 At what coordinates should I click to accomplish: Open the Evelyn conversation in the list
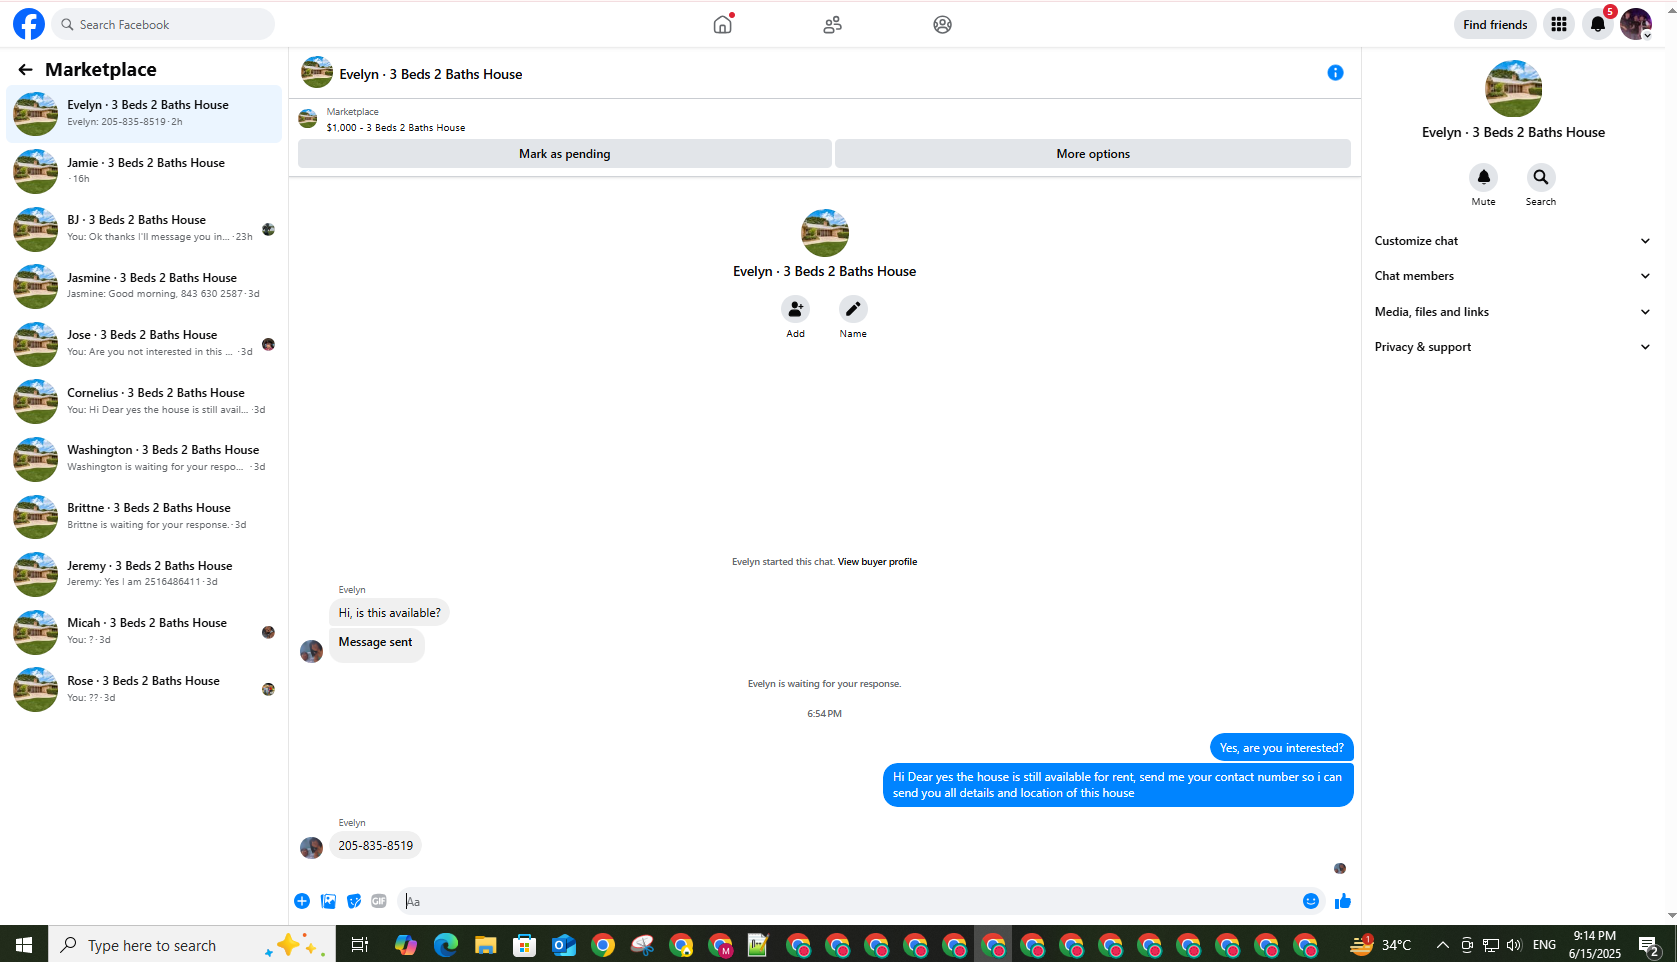click(145, 114)
